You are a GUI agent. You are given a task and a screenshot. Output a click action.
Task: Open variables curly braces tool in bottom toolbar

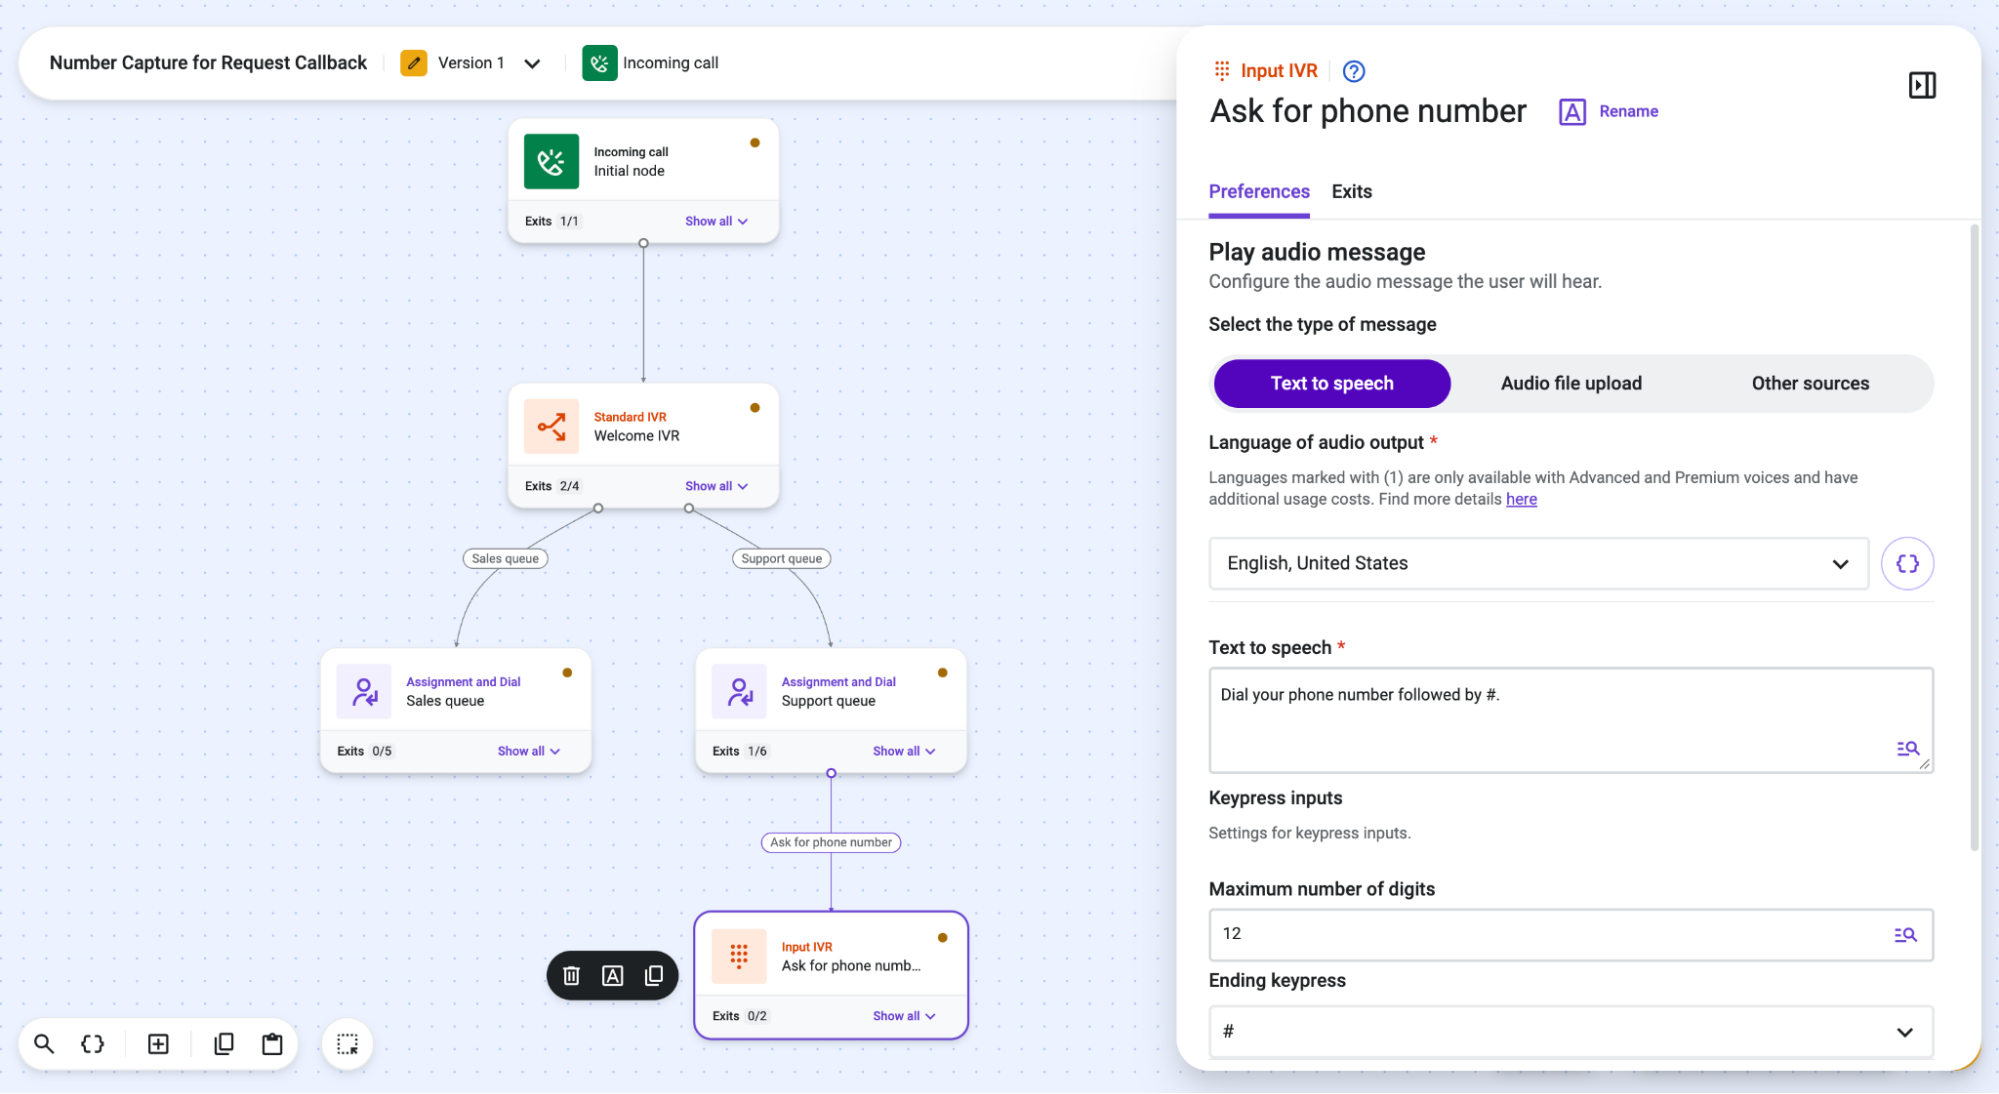click(x=92, y=1044)
